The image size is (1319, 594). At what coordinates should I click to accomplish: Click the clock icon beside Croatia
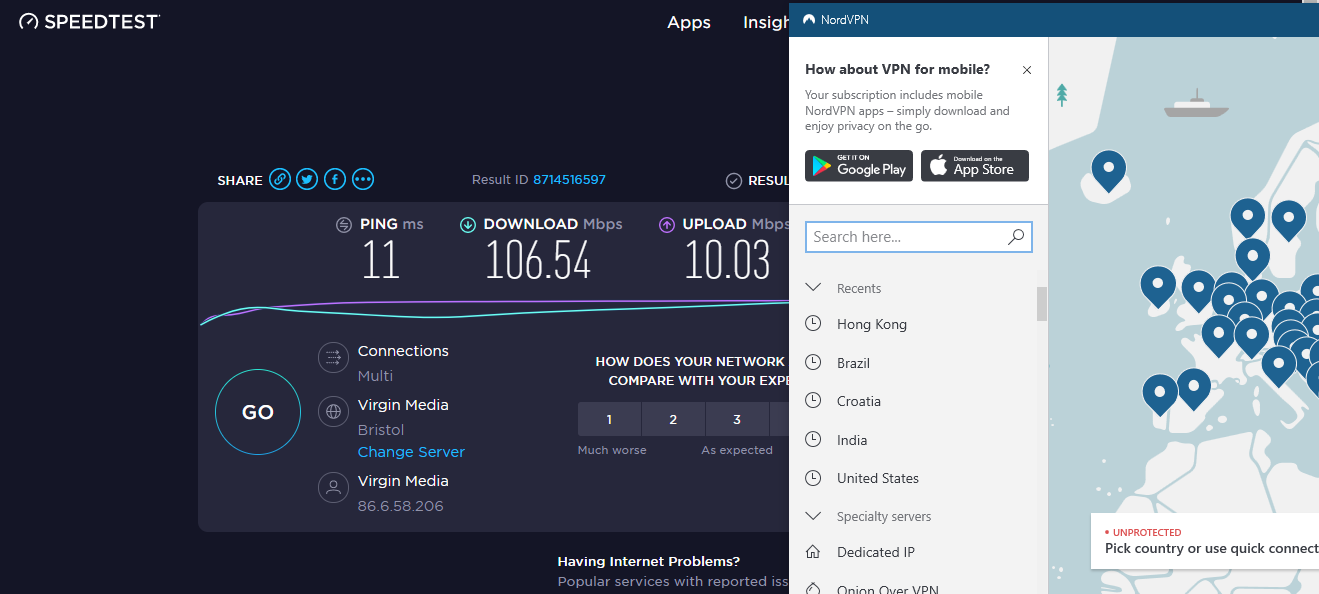814,401
